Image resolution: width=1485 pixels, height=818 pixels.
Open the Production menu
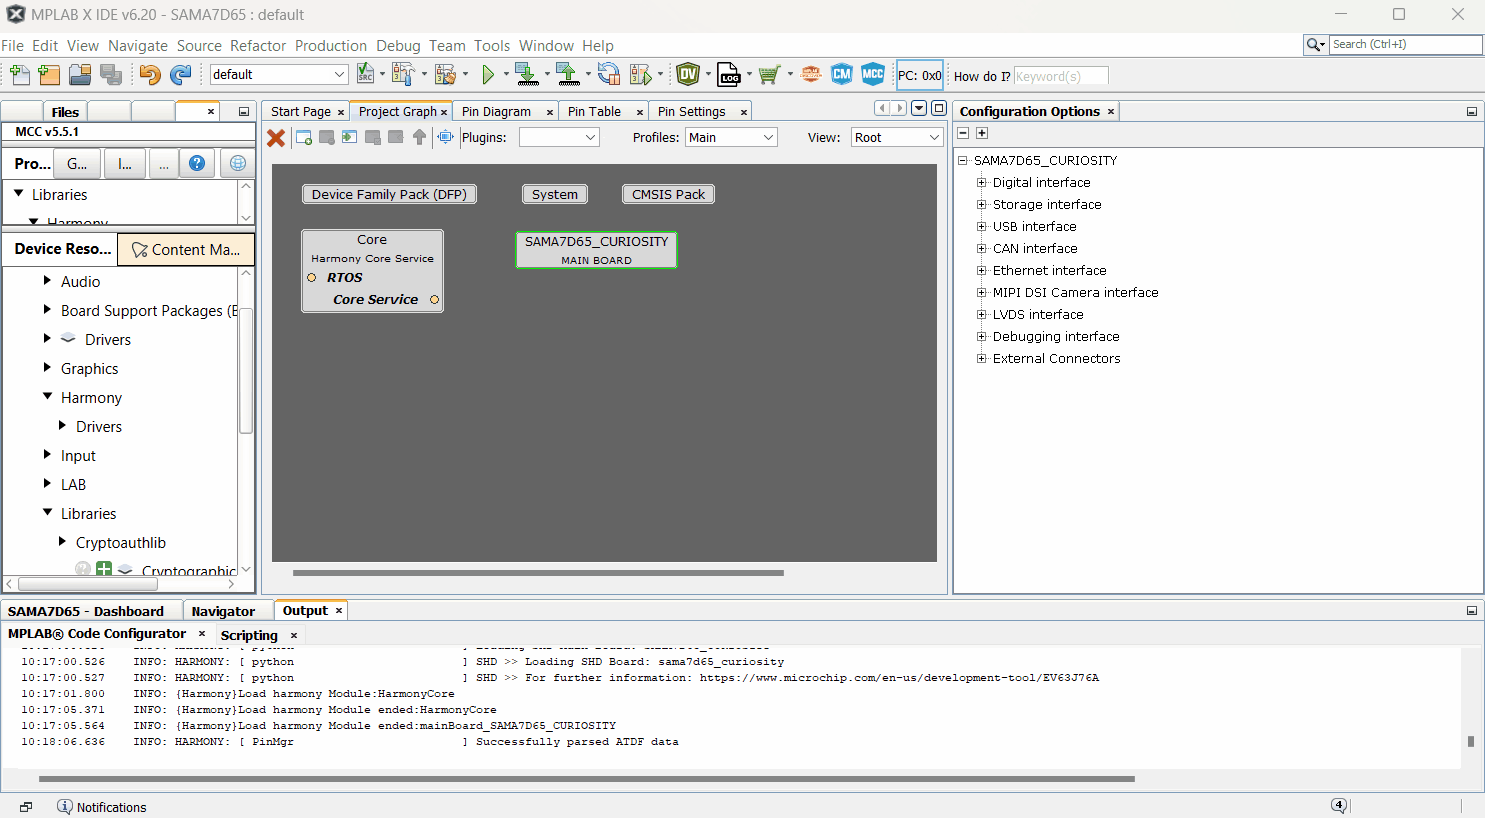[331, 45]
